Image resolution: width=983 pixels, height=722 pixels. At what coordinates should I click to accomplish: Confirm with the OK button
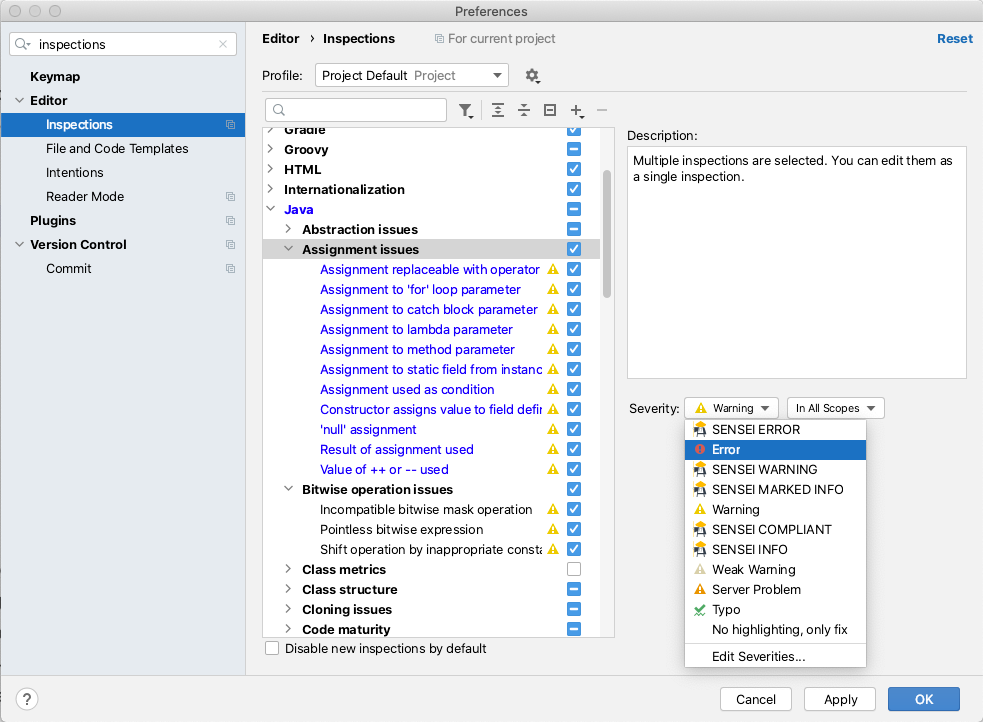point(923,699)
